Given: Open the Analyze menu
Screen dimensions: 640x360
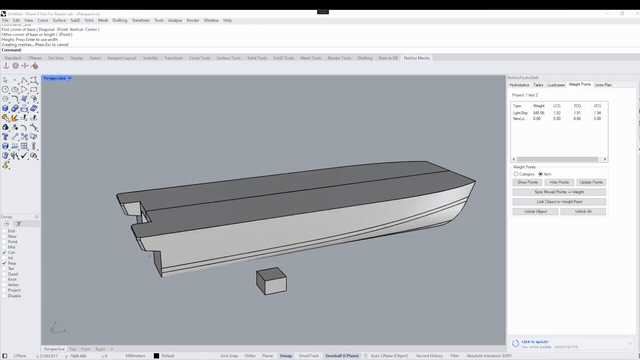Looking at the screenshot, I should (175, 20).
